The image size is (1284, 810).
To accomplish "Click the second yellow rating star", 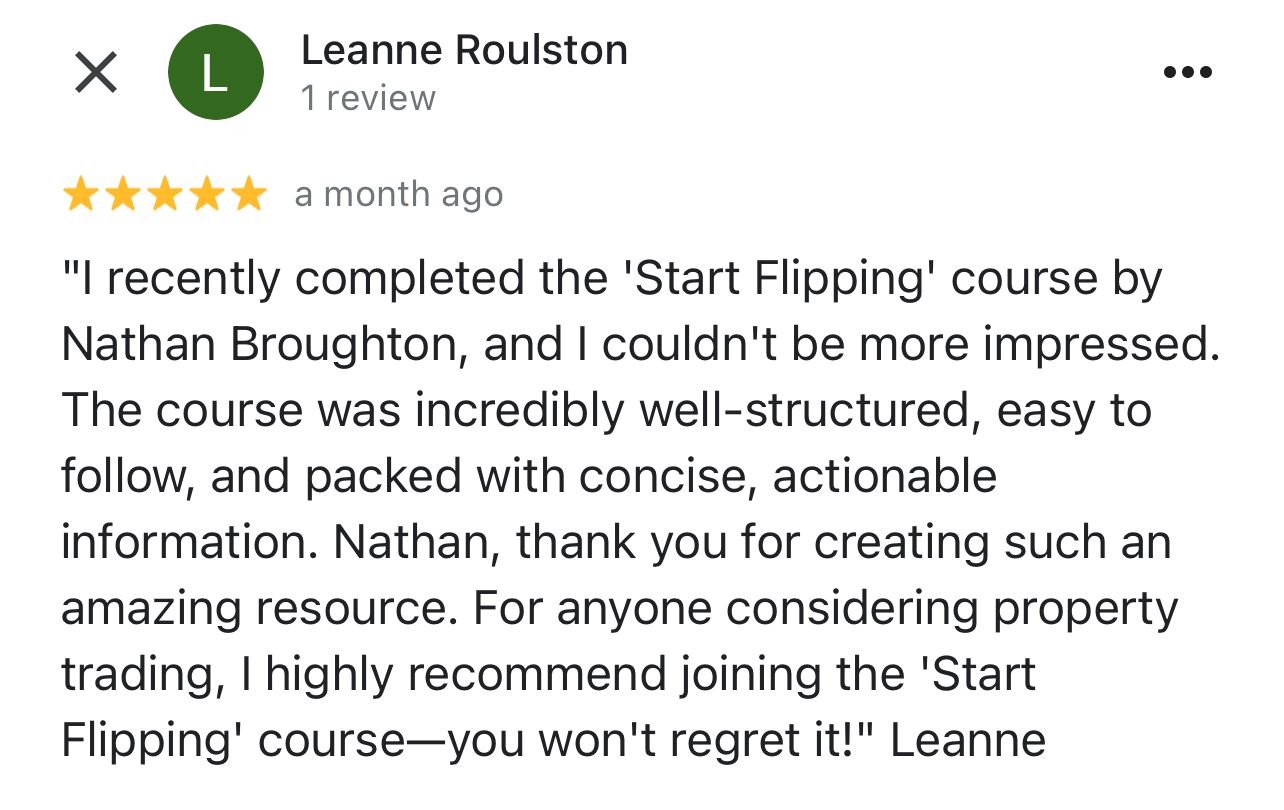I will (x=122, y=195).
